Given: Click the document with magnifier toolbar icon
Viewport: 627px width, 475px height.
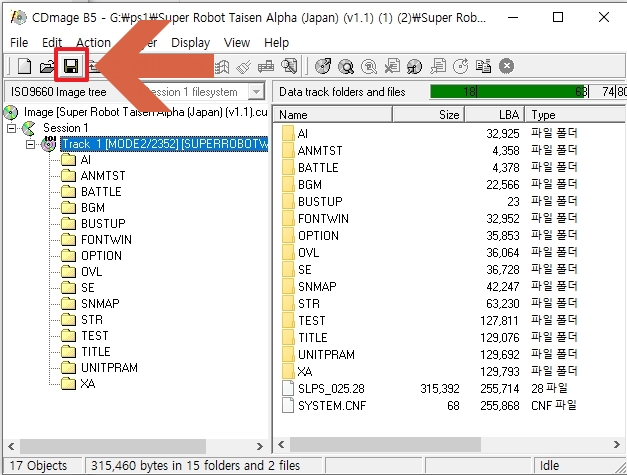Looking at the screenshot, I should [289, 66].
